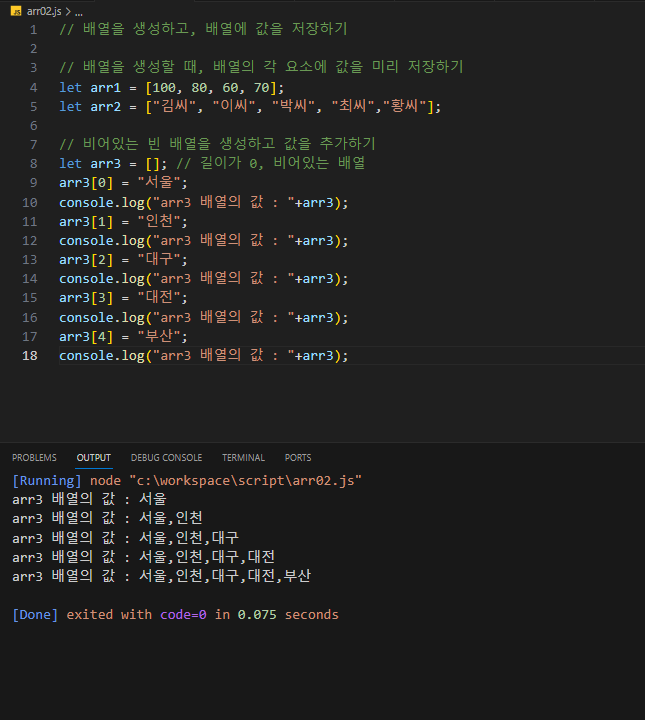
Task: Open the DEBUG CONSOLE tab
Action: tap(166, 458)
